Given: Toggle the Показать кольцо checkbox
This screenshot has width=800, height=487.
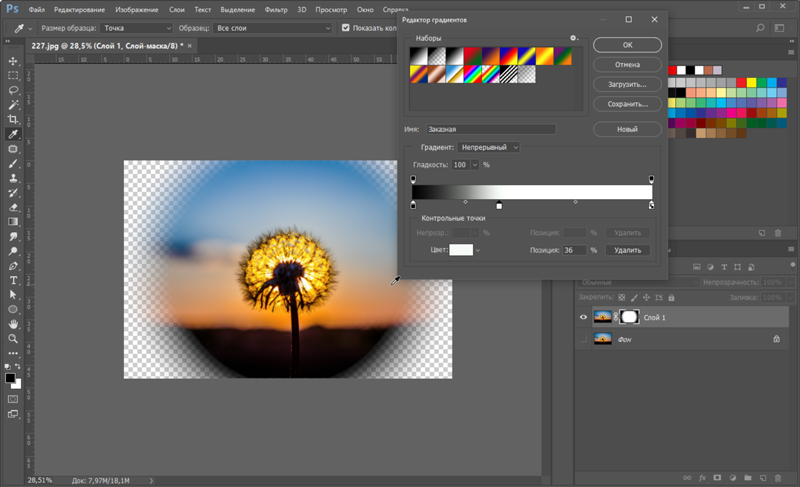Looking at the screenshot, I should 346,28.
